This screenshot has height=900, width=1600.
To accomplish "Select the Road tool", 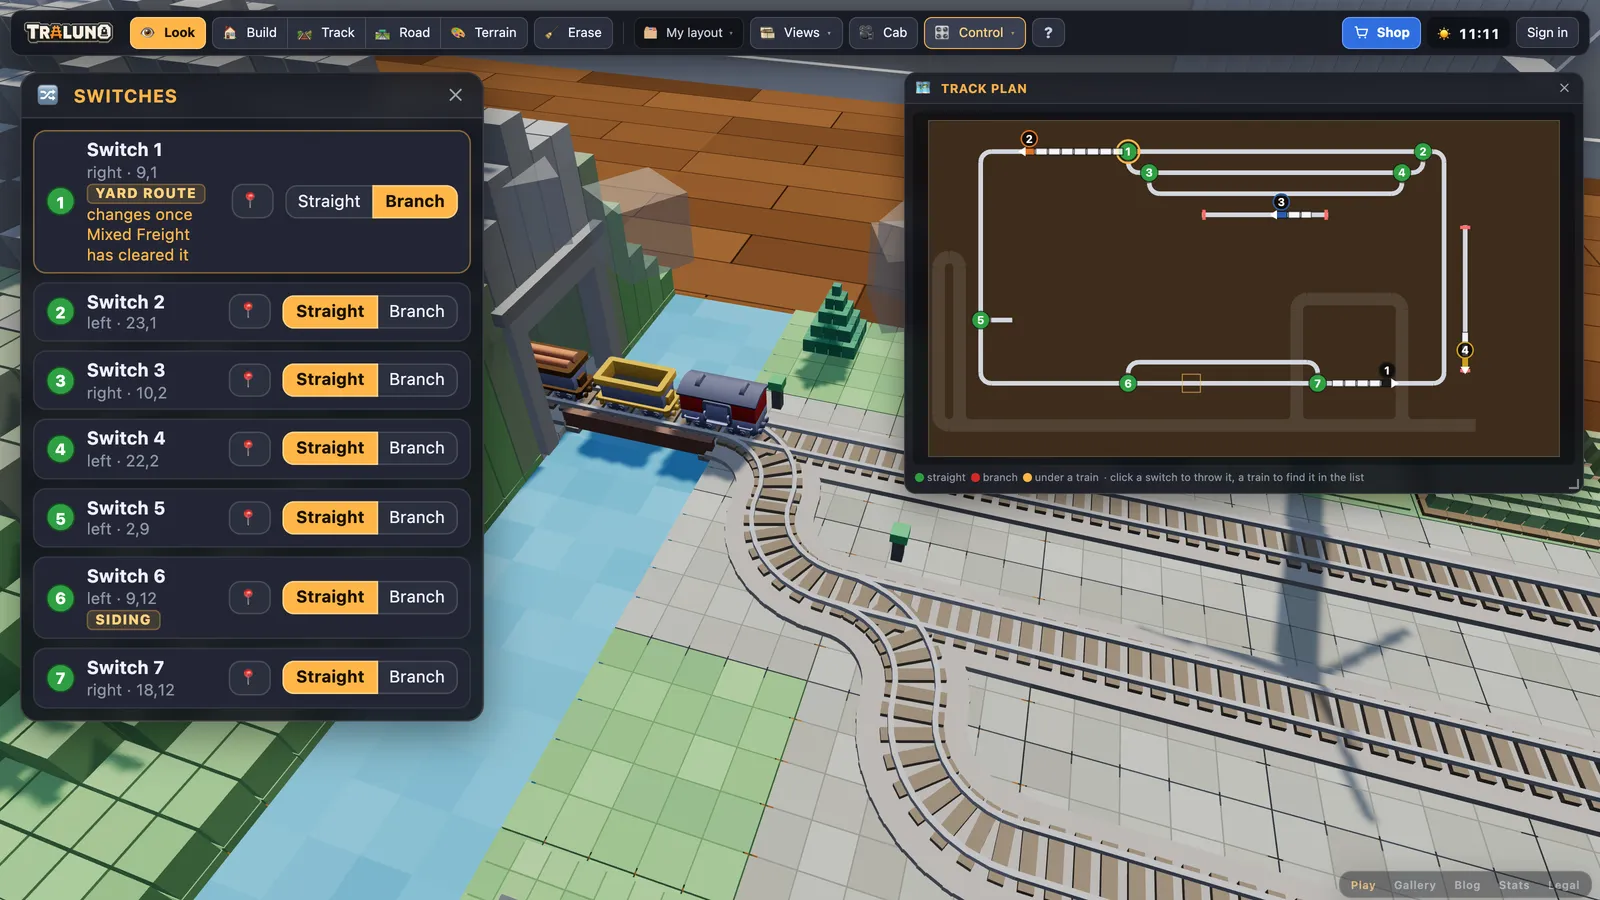I will click(403, 33).
